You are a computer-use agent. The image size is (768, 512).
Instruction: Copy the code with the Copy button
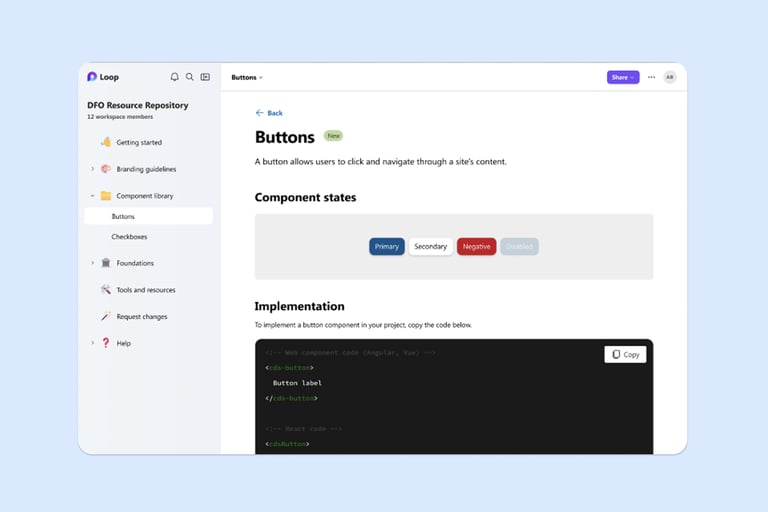tap(625, 354)
